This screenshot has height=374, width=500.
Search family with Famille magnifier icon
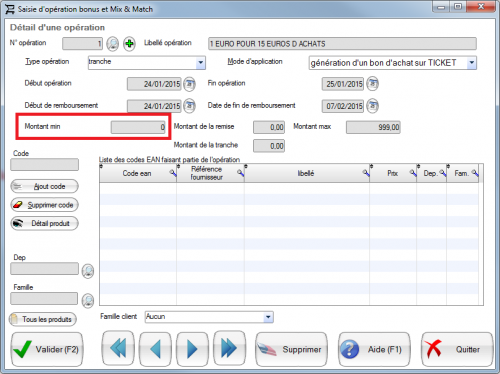(x=88, y=300)
